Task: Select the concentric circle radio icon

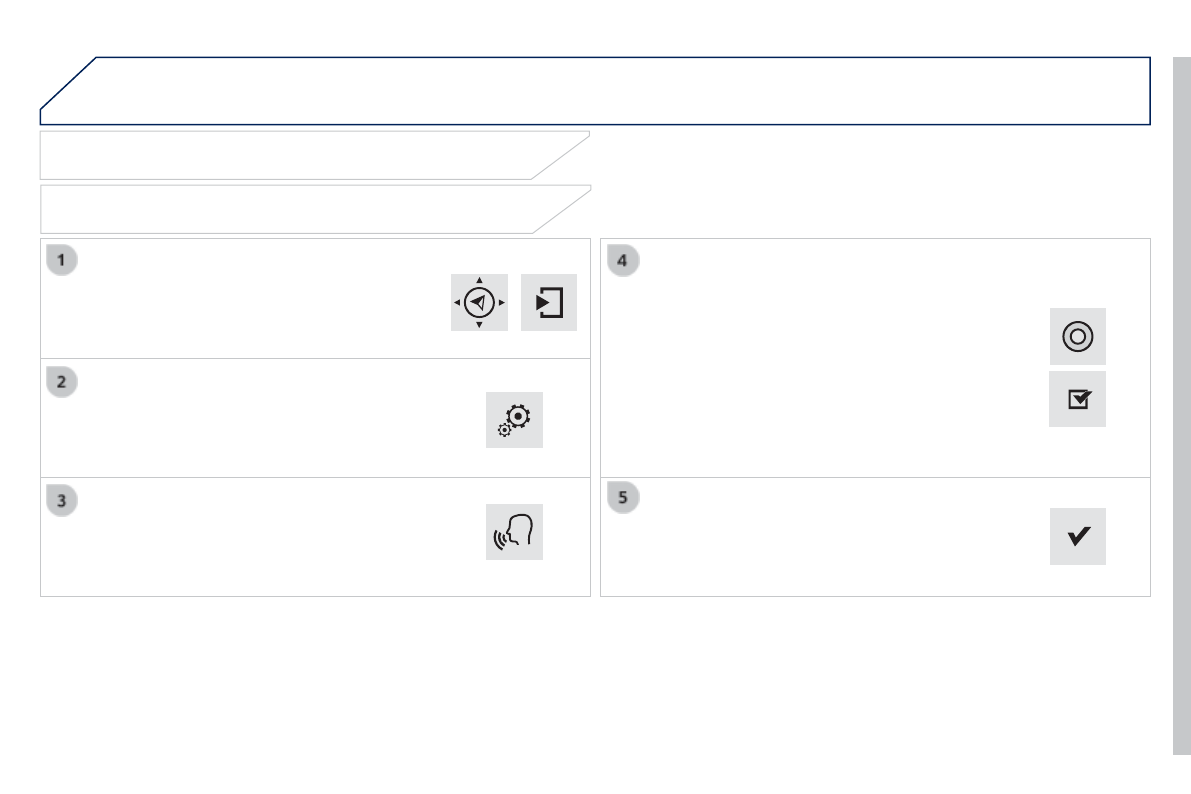Action: (x=1077, y=337)
